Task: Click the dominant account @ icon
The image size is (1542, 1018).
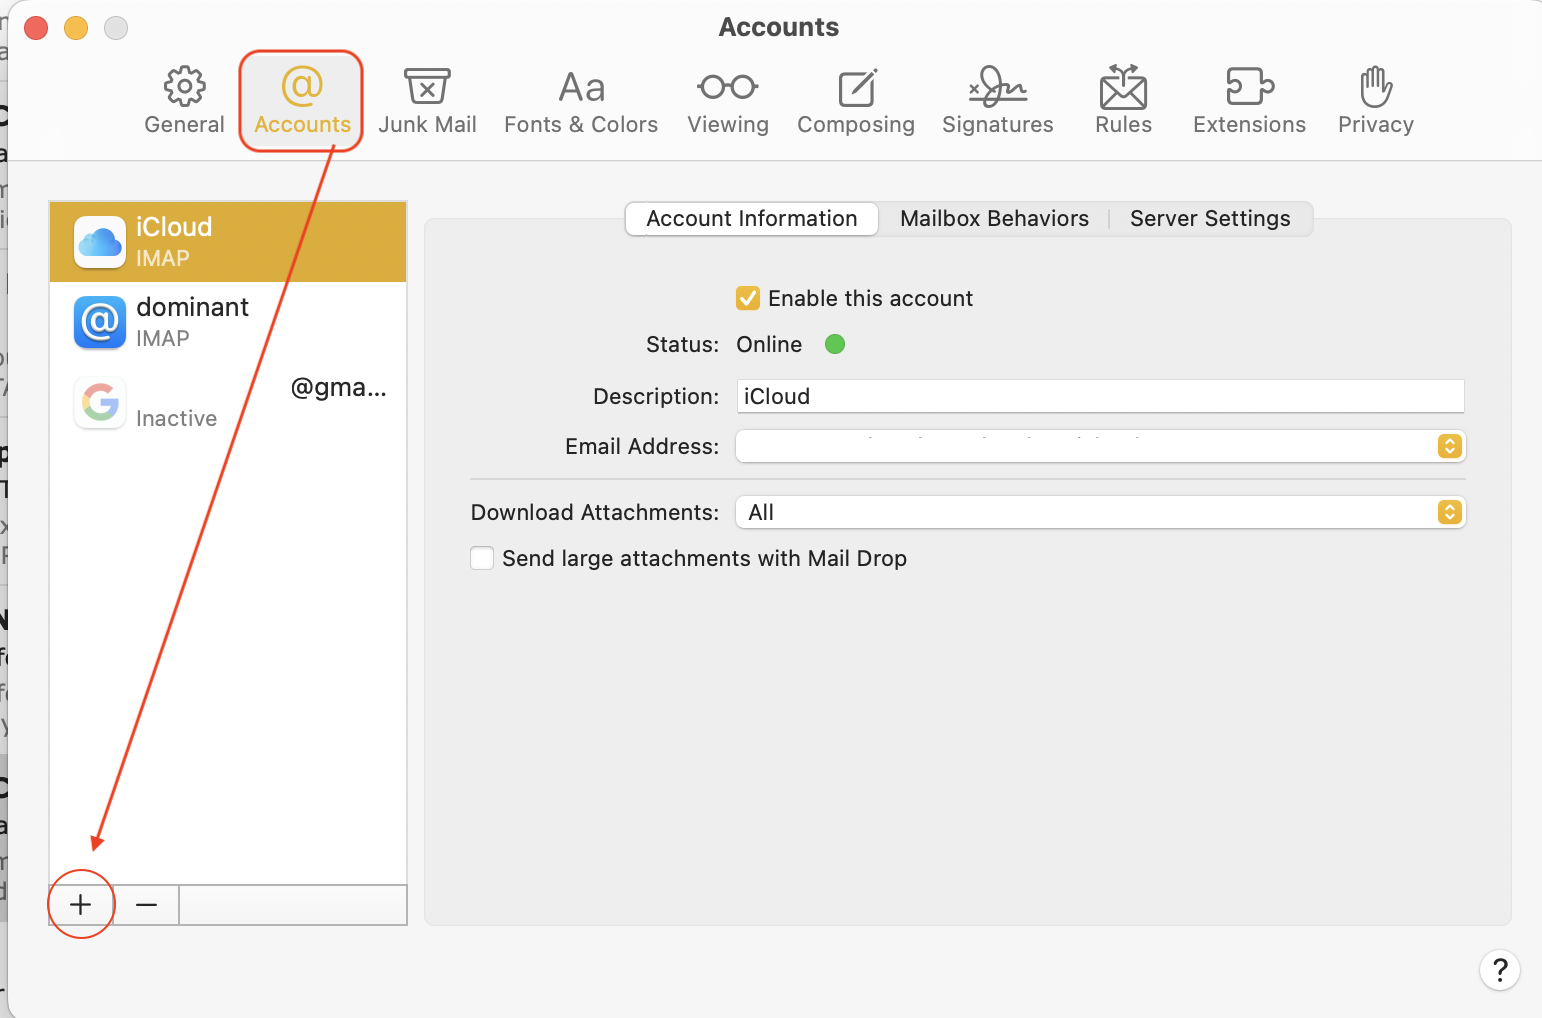Action: point(100,322)
